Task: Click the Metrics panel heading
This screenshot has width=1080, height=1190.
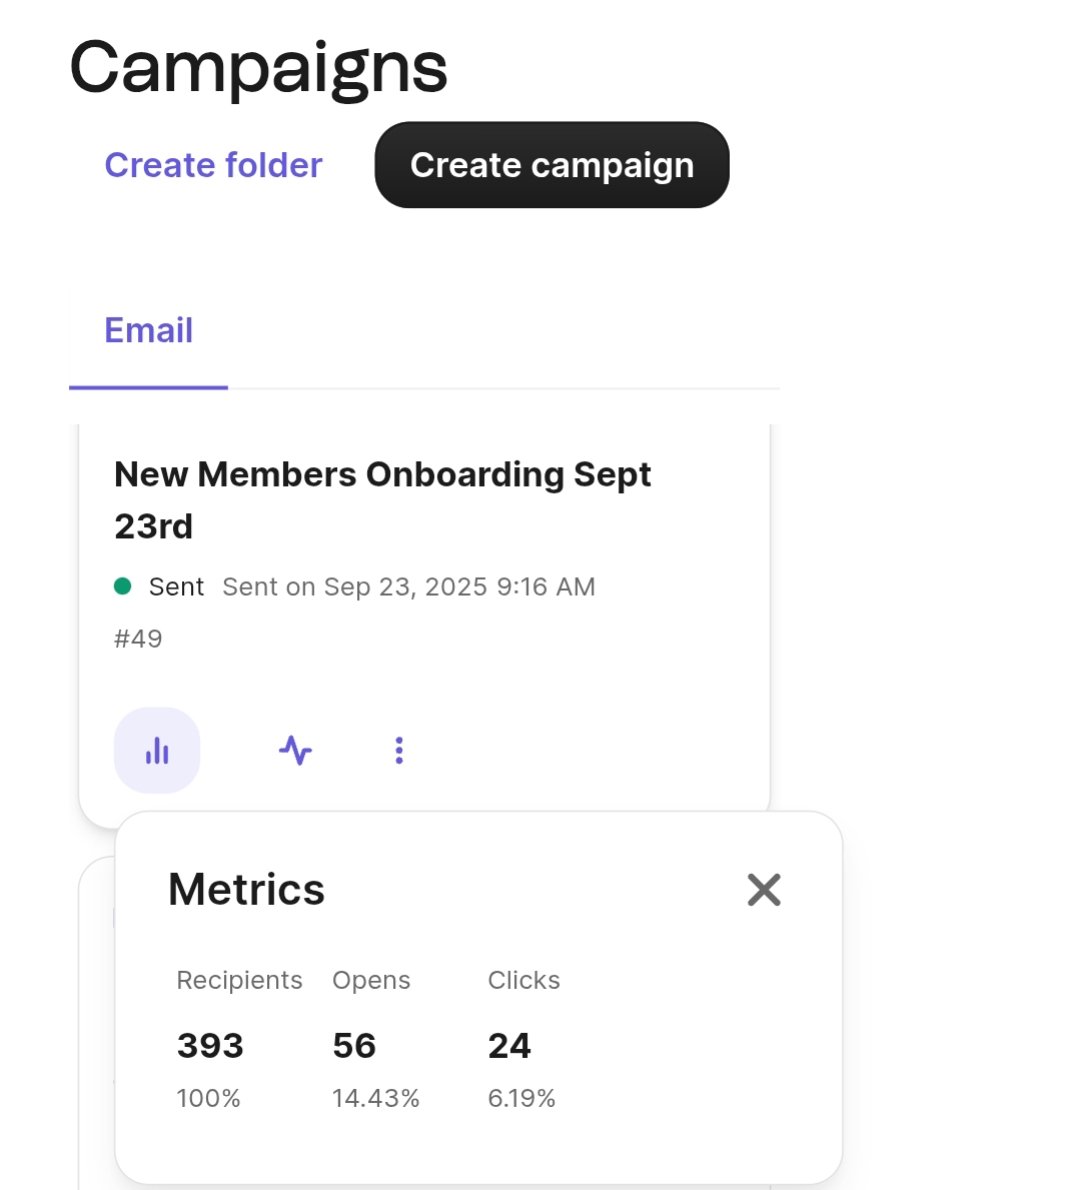Action: [x=246, y=888]
